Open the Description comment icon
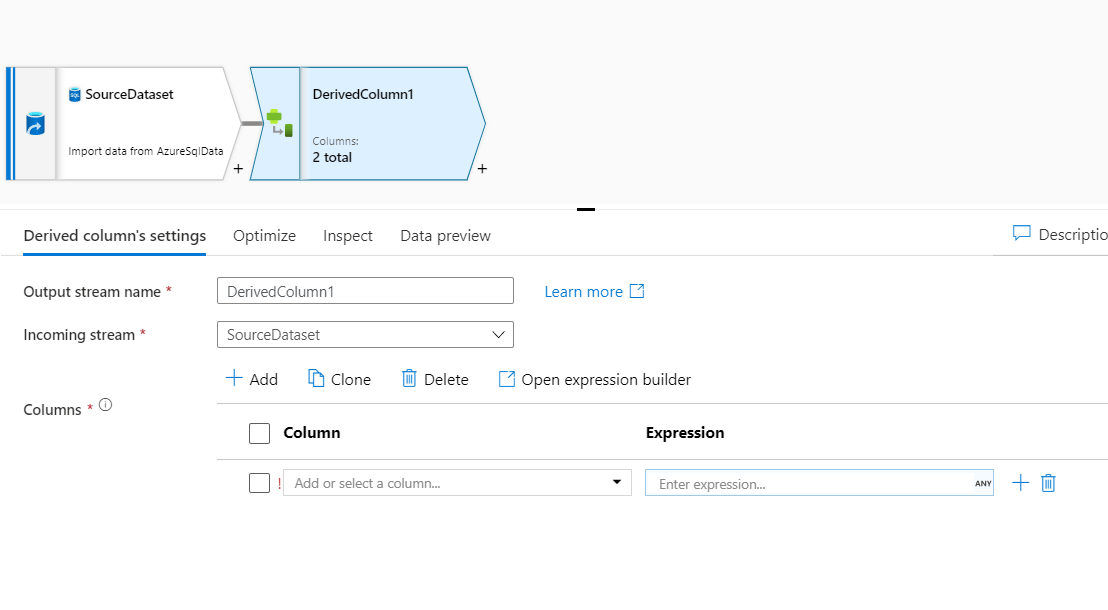Screen dimensions: 1108x610 [1021, 234]
